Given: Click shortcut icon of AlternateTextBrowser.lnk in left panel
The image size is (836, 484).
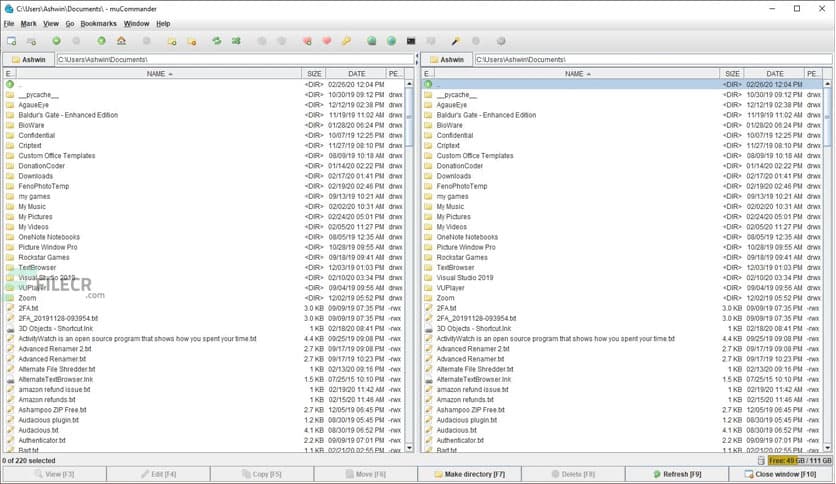Looking at the screenshot, I should pyautogui.click(x=10, y=380).
